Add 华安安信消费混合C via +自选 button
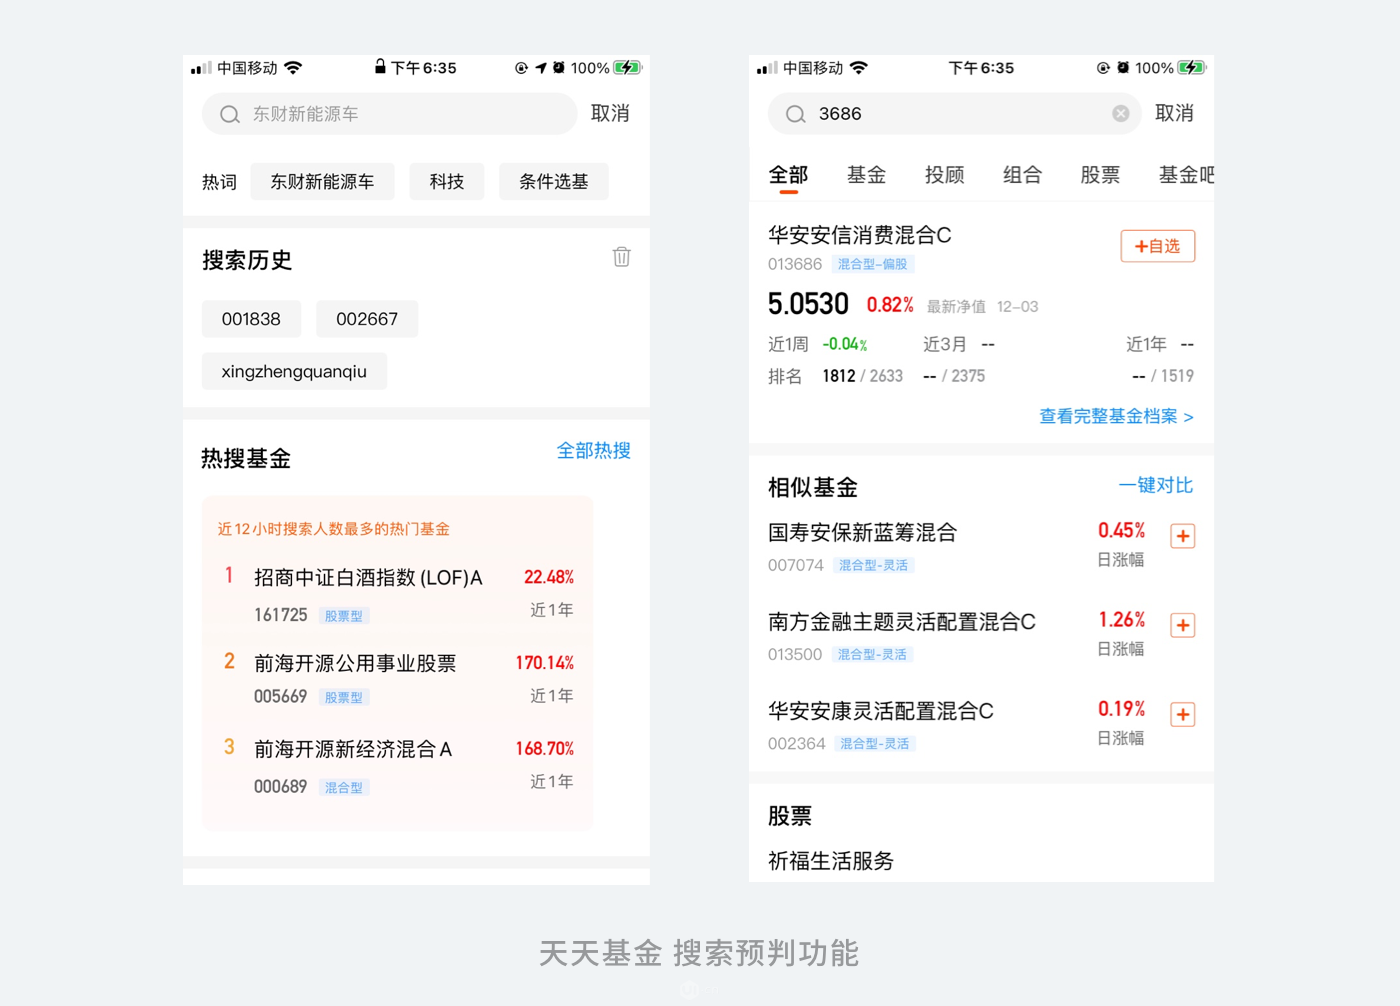The height and width of the screenshot is (1006, 1400). [x=1158, y=246]
